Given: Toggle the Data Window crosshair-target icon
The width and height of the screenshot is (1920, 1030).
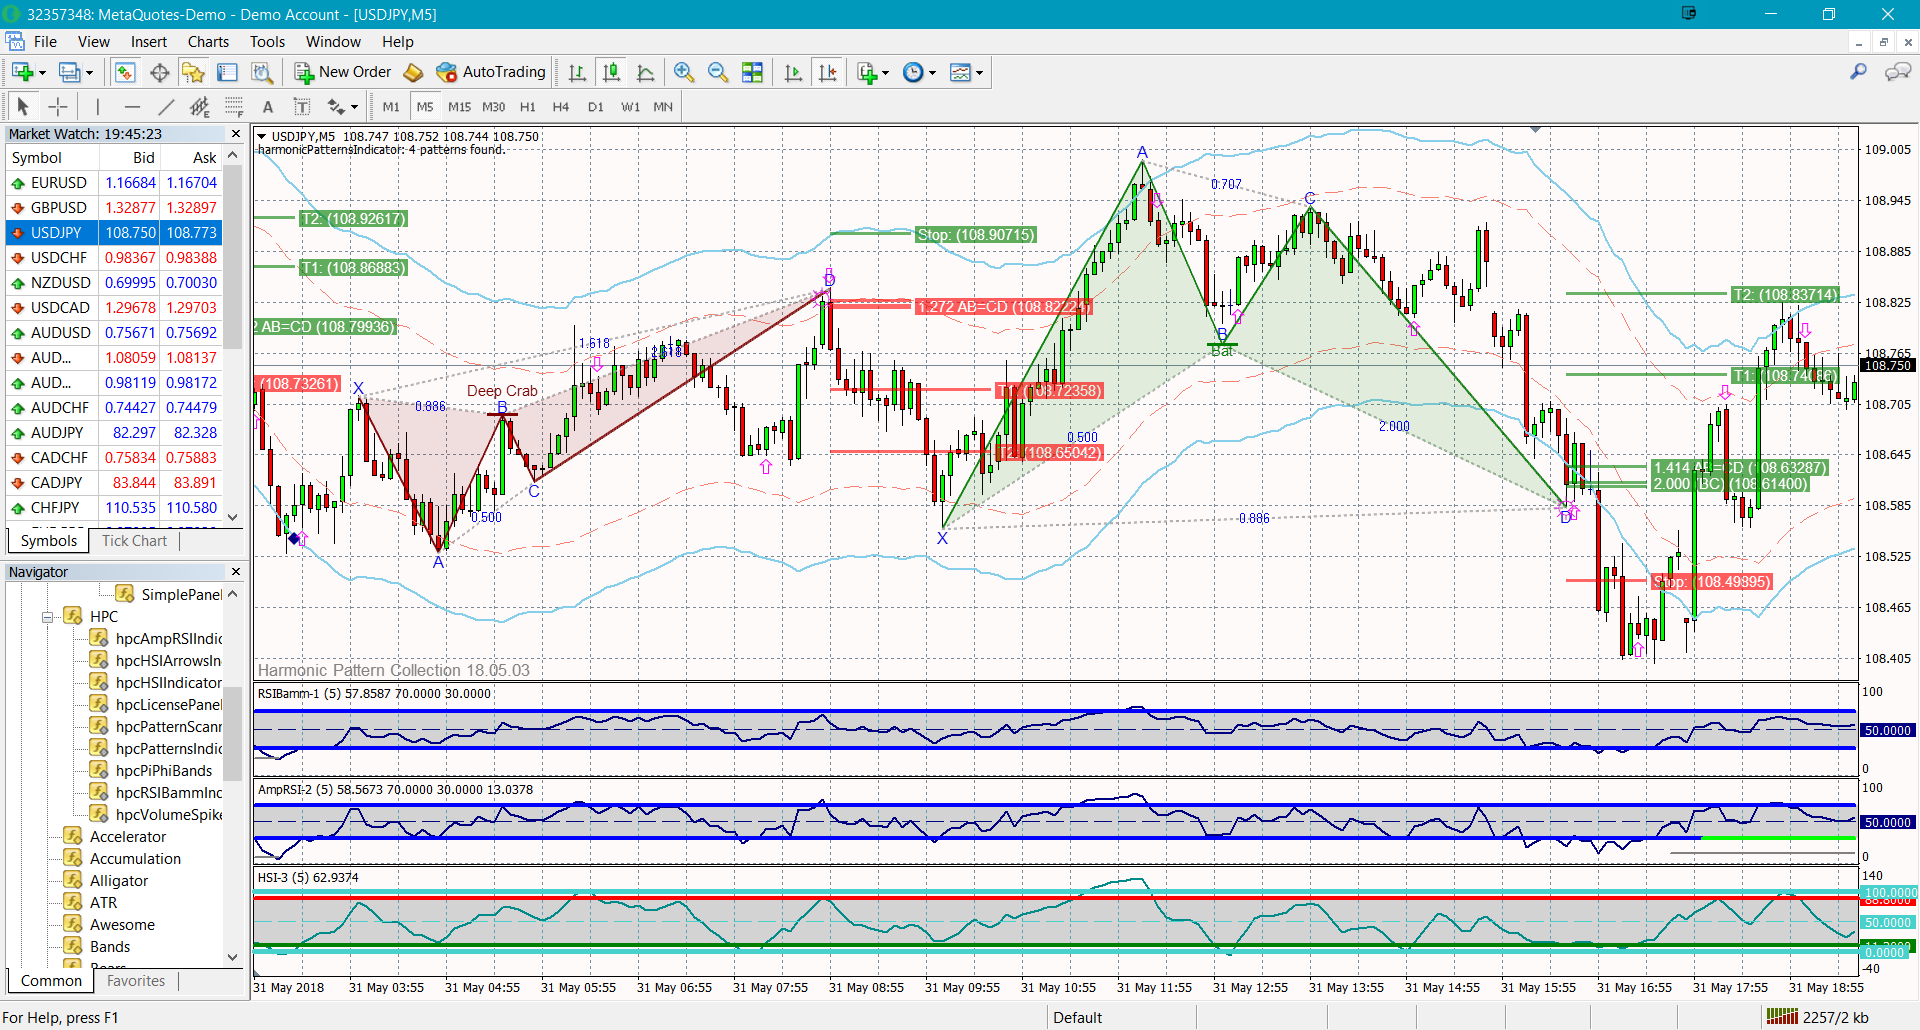Looking at the screenshot, I should (159, 72).
